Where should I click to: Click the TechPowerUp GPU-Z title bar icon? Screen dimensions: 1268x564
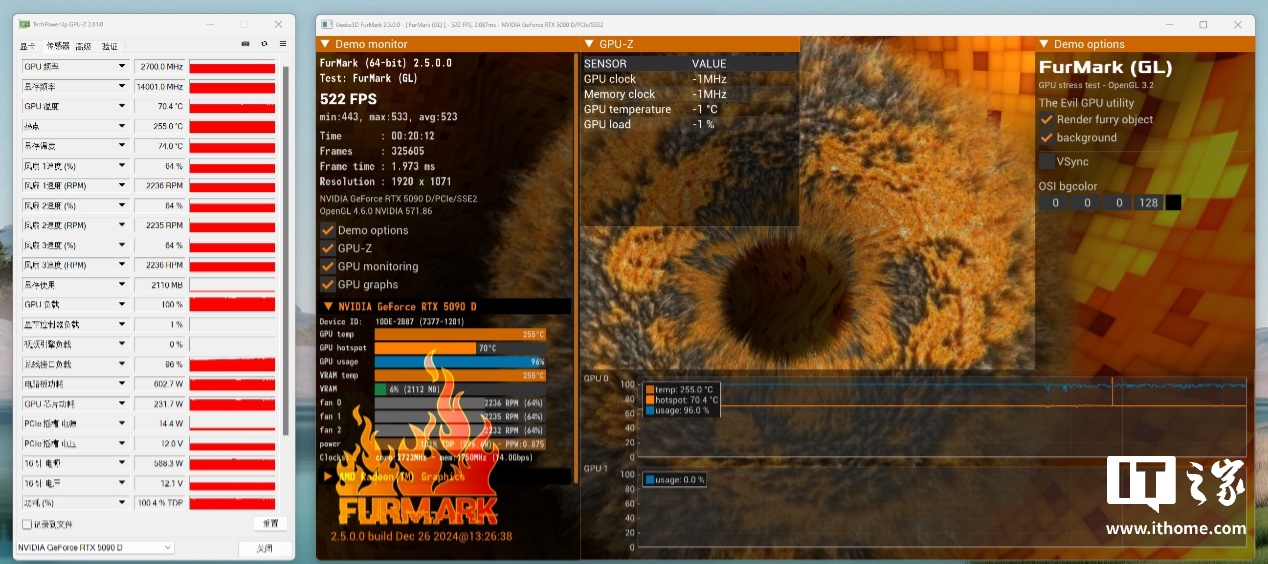click(x=25, y=24)
